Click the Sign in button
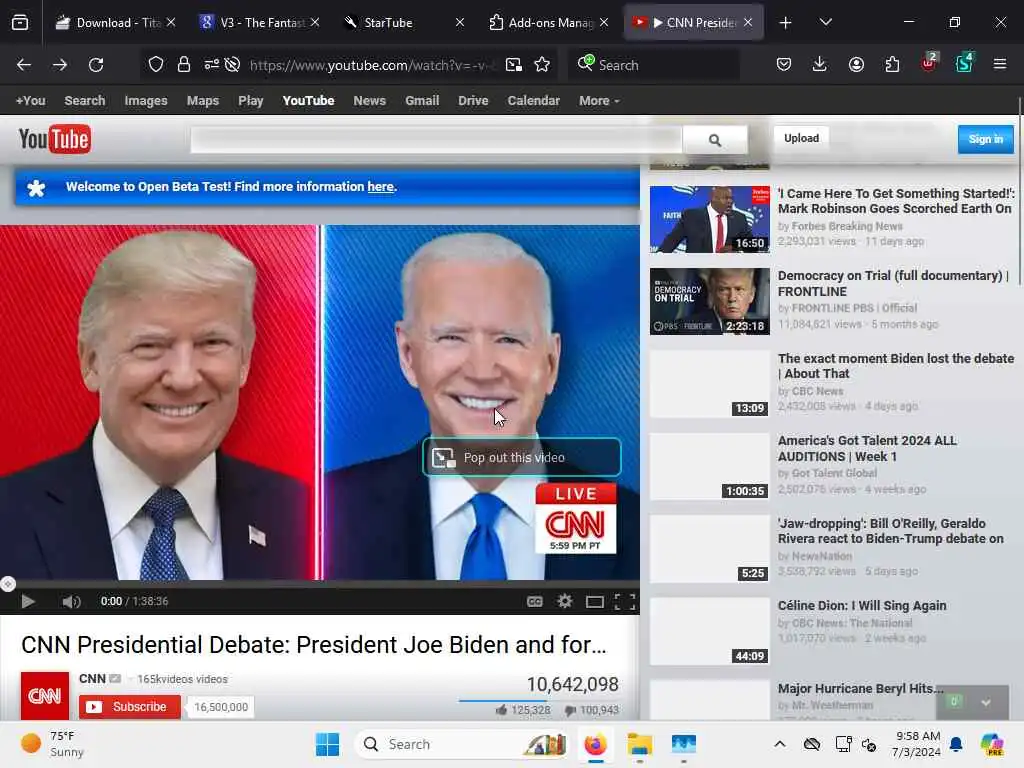This screenshot has height=768, width=1024. pos(985,139)
